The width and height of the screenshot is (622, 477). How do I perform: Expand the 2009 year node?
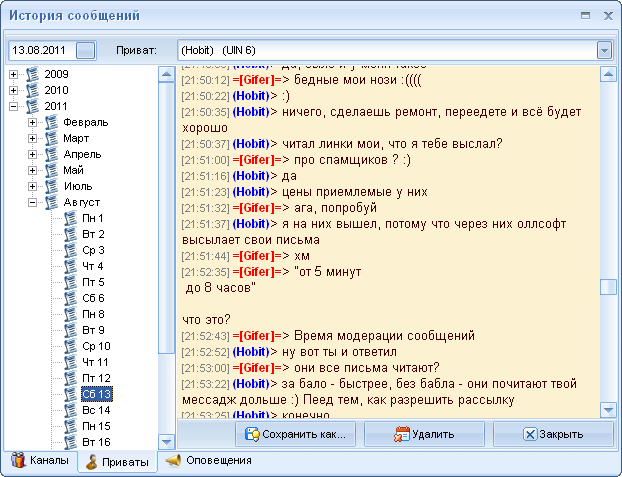pyautogui.click(x=13, y=74)
